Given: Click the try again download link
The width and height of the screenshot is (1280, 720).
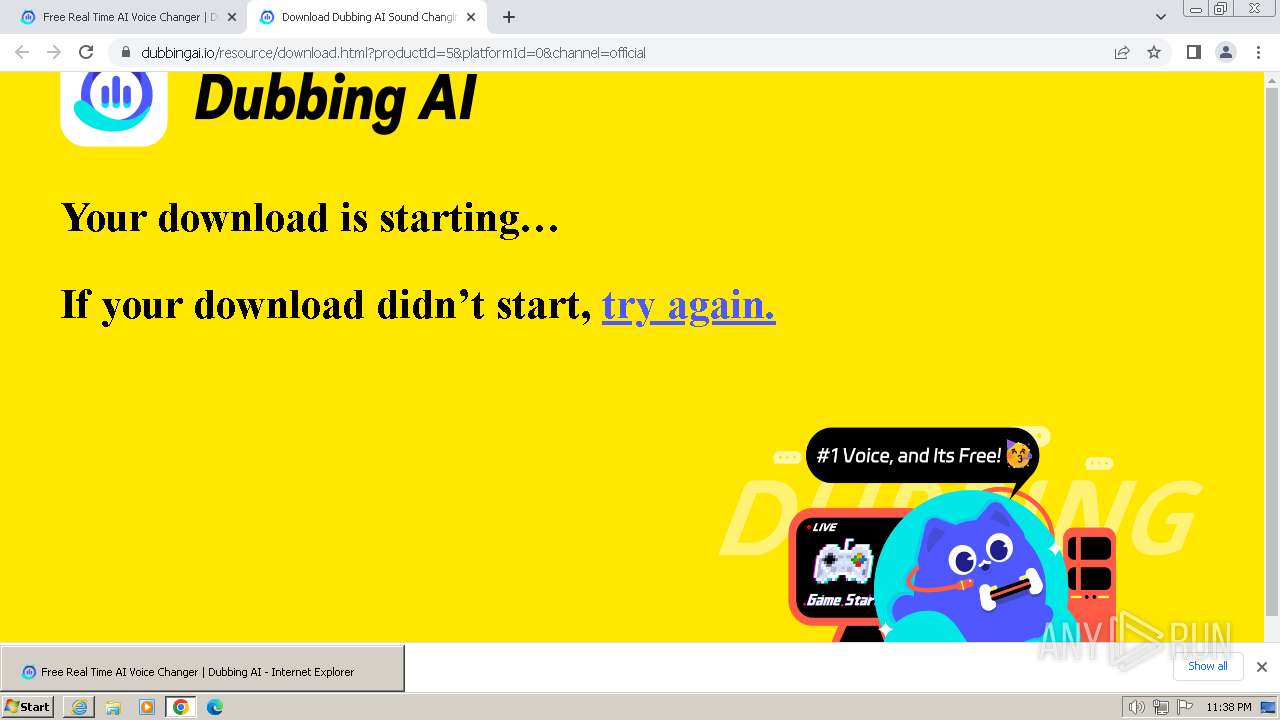Looking at the screenshot, I should click(688, 305).
